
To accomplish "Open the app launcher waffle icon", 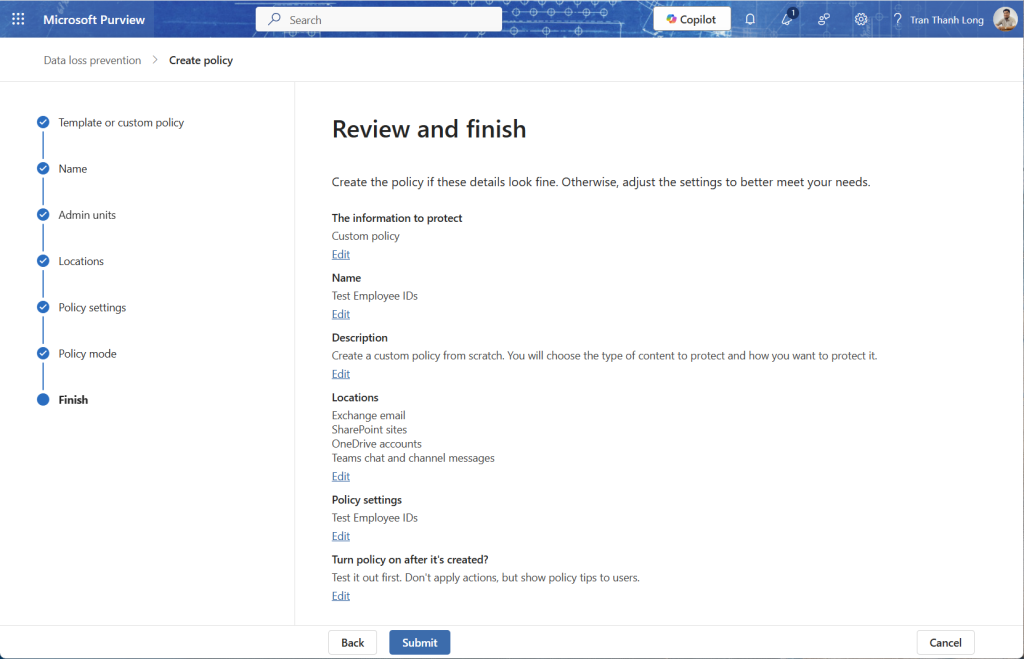I will (18, 19).
